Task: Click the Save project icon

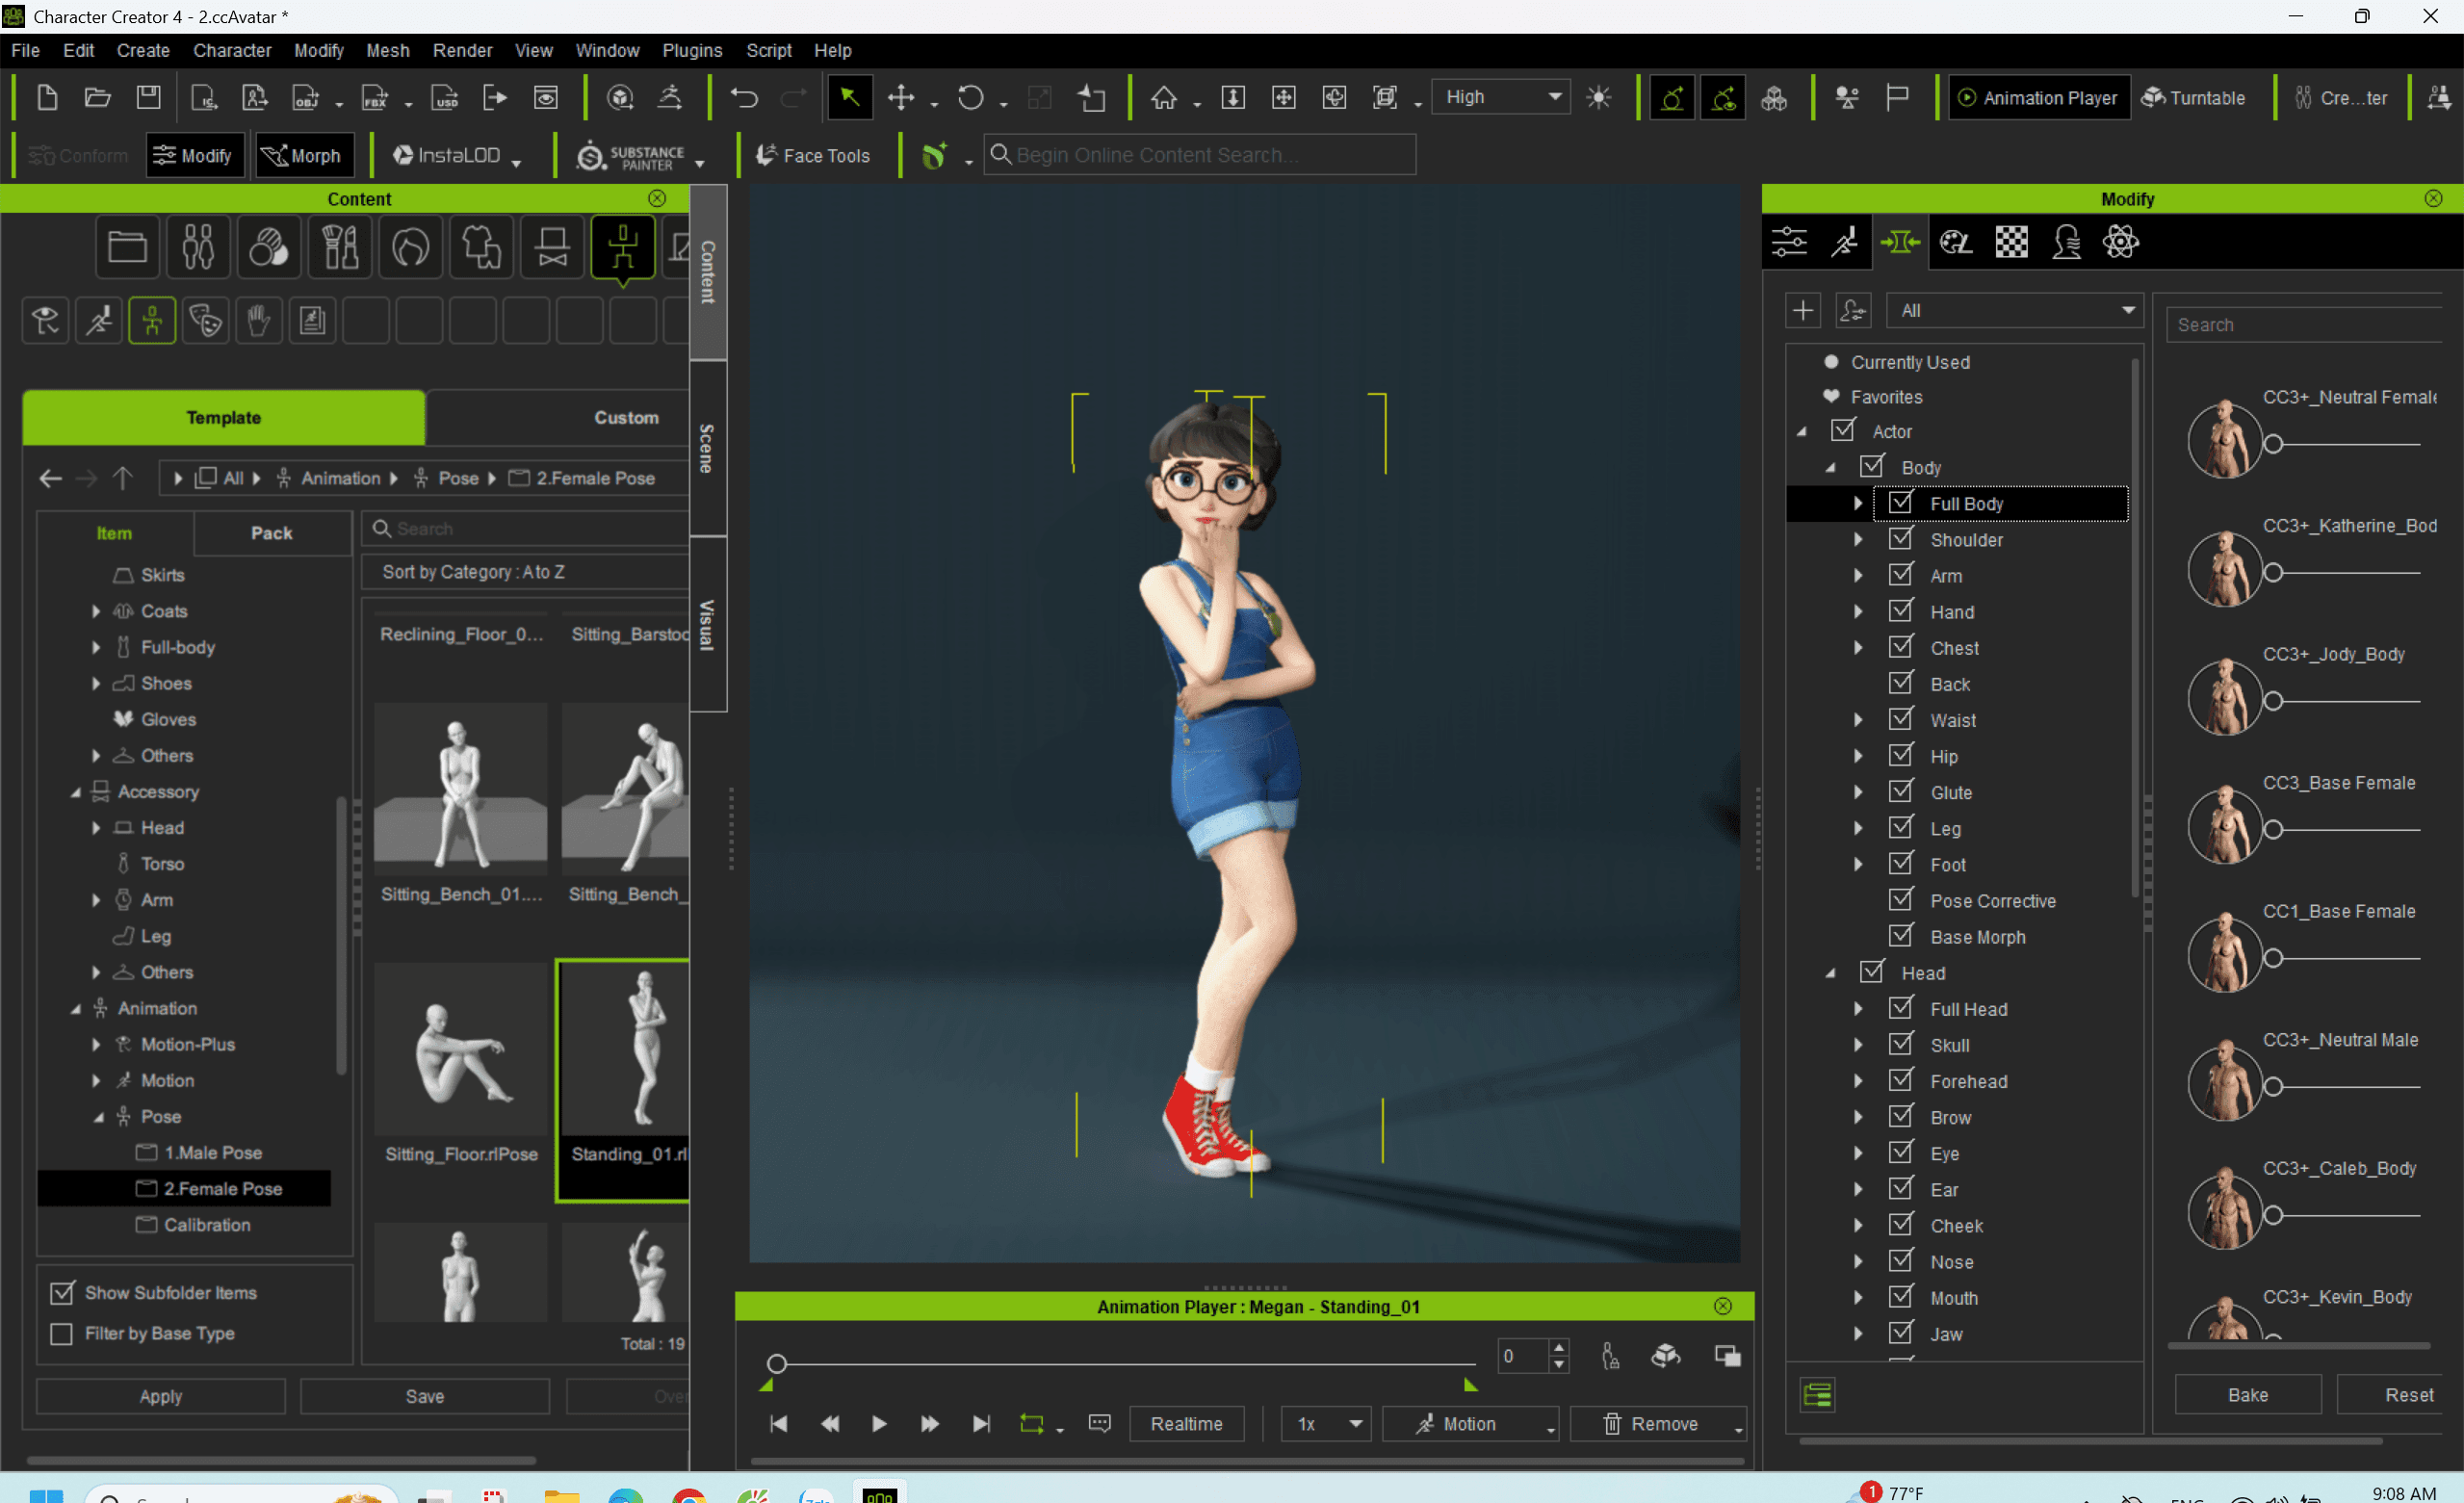Action: click(x=148, y=97)
